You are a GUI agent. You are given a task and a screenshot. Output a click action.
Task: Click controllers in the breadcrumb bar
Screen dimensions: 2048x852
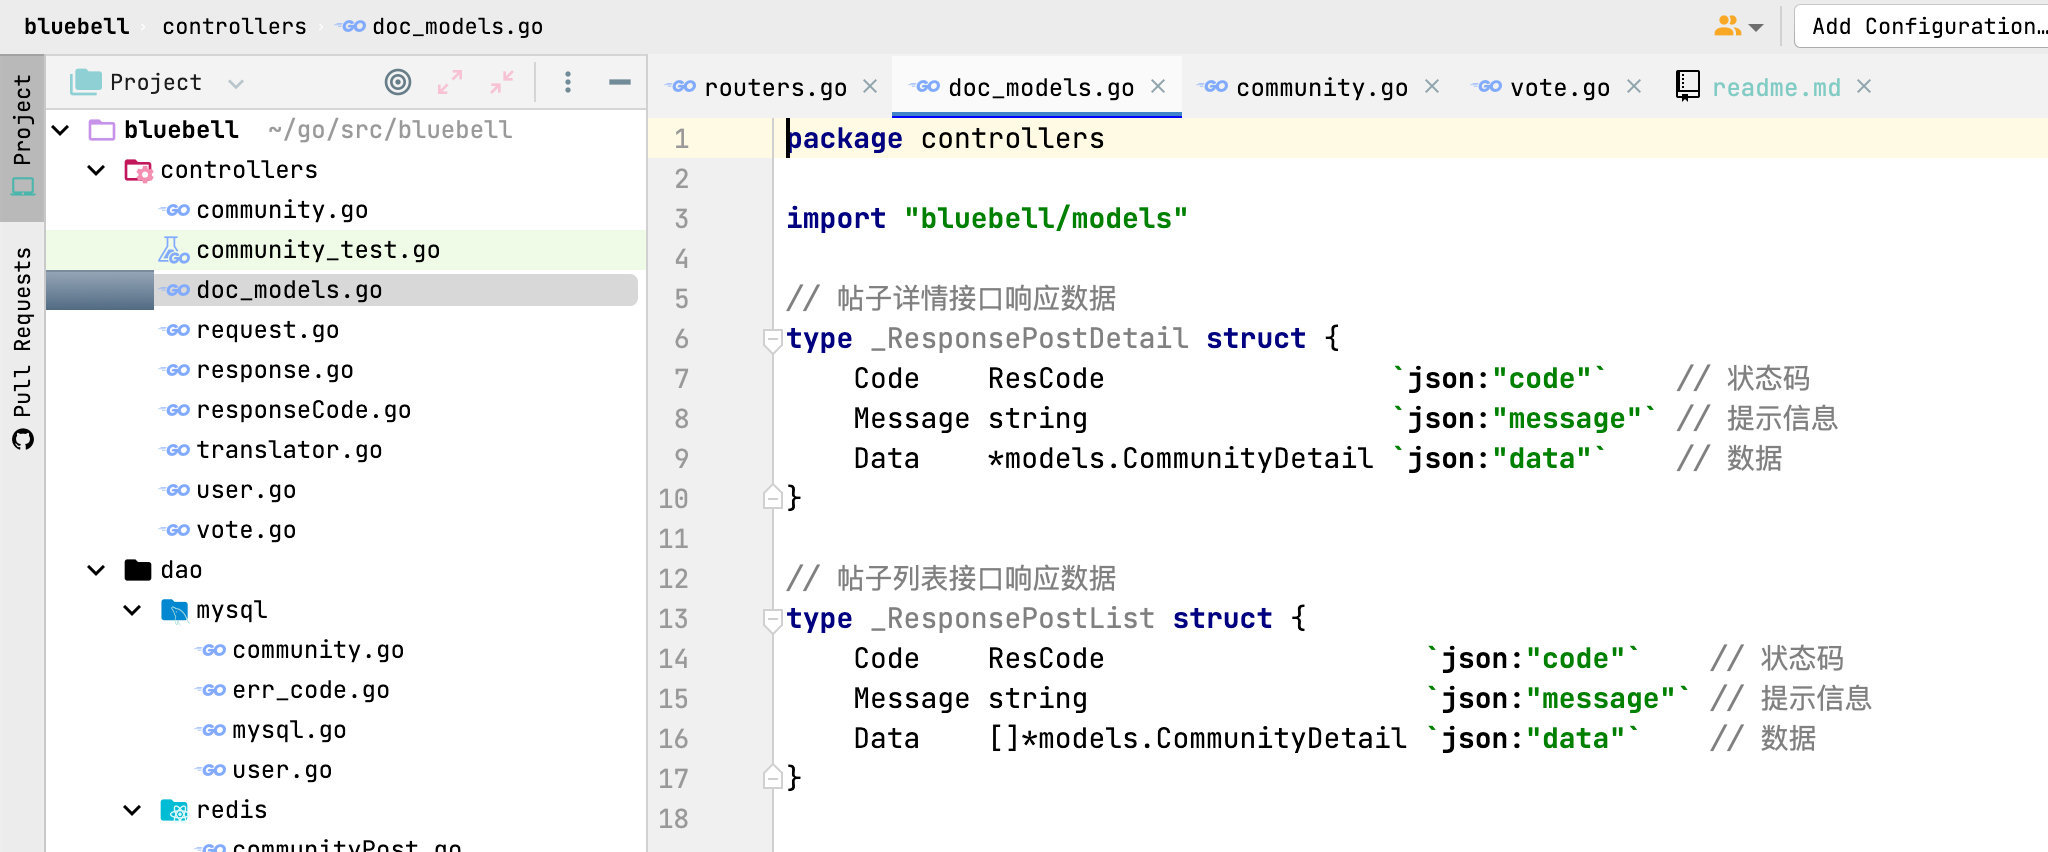pyautogui.click(x=234, y=26)
